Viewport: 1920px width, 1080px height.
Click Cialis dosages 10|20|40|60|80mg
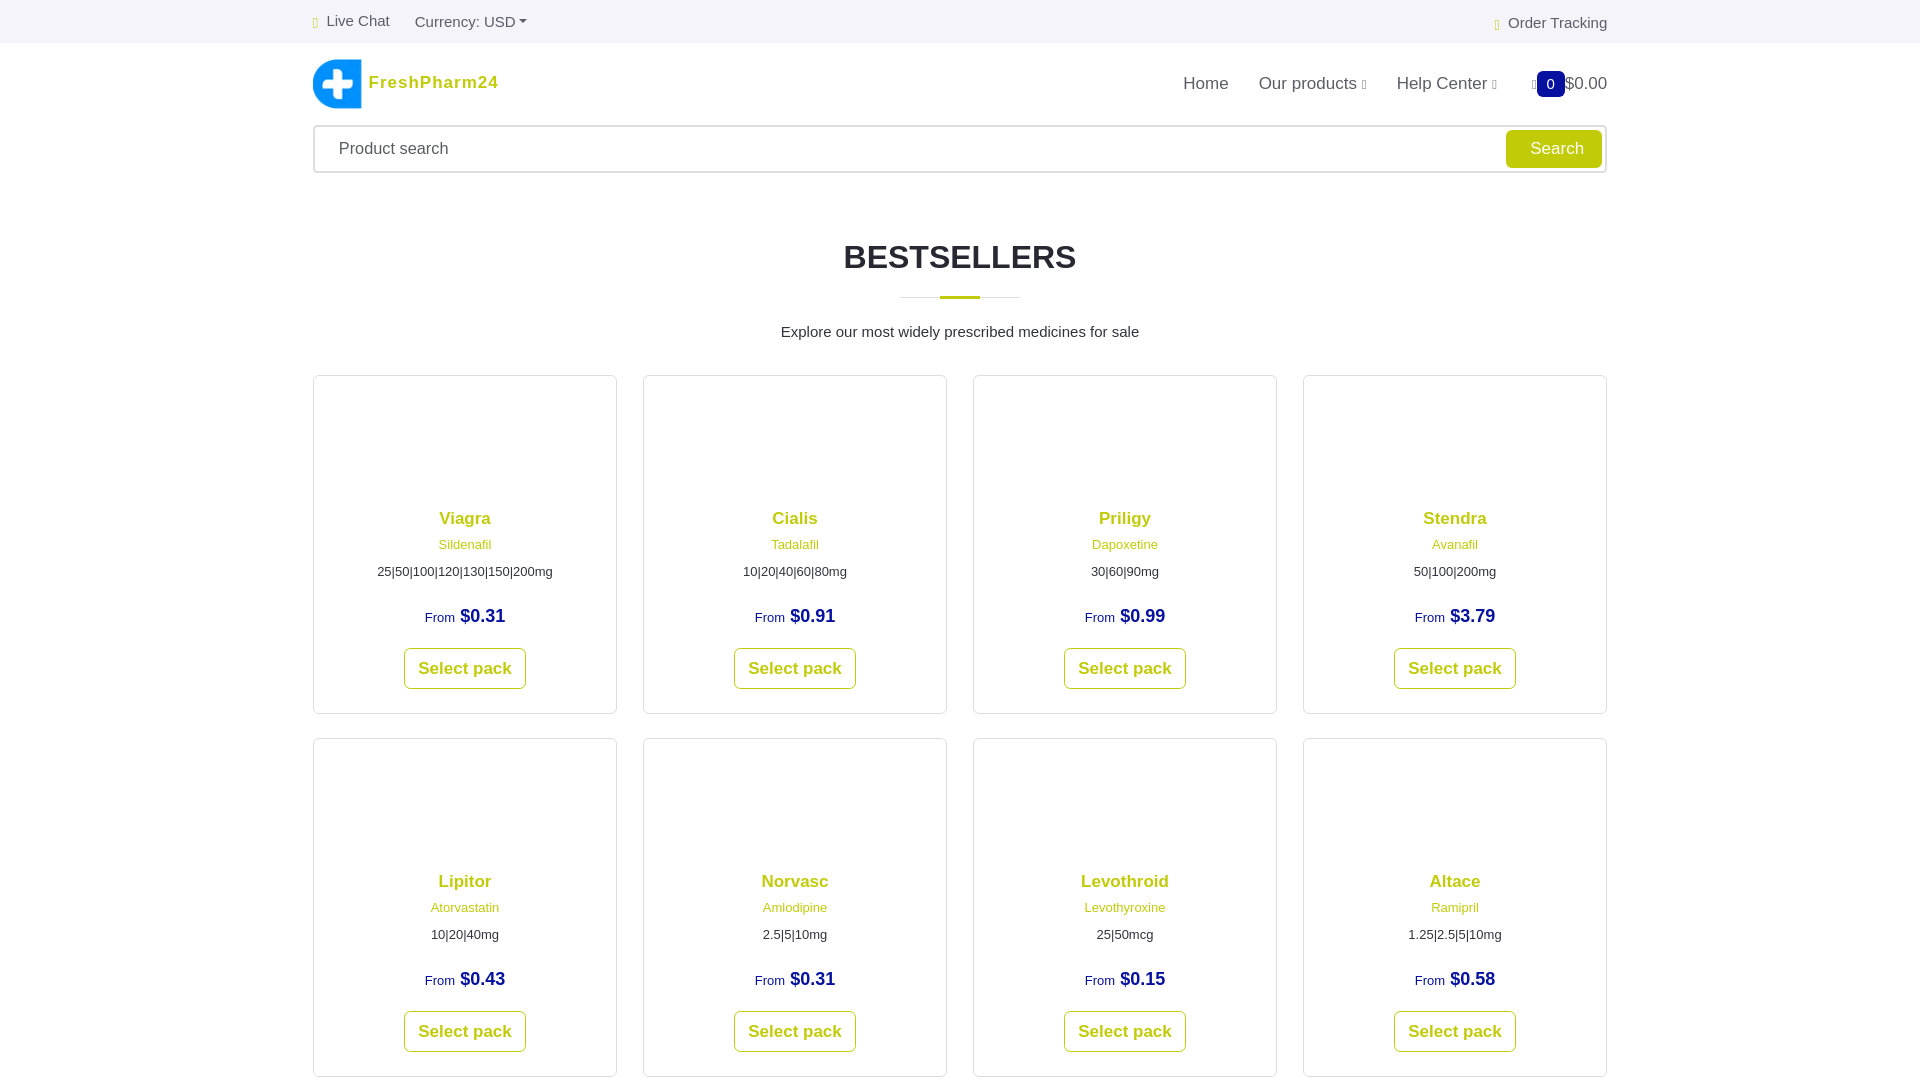[795, 572]
